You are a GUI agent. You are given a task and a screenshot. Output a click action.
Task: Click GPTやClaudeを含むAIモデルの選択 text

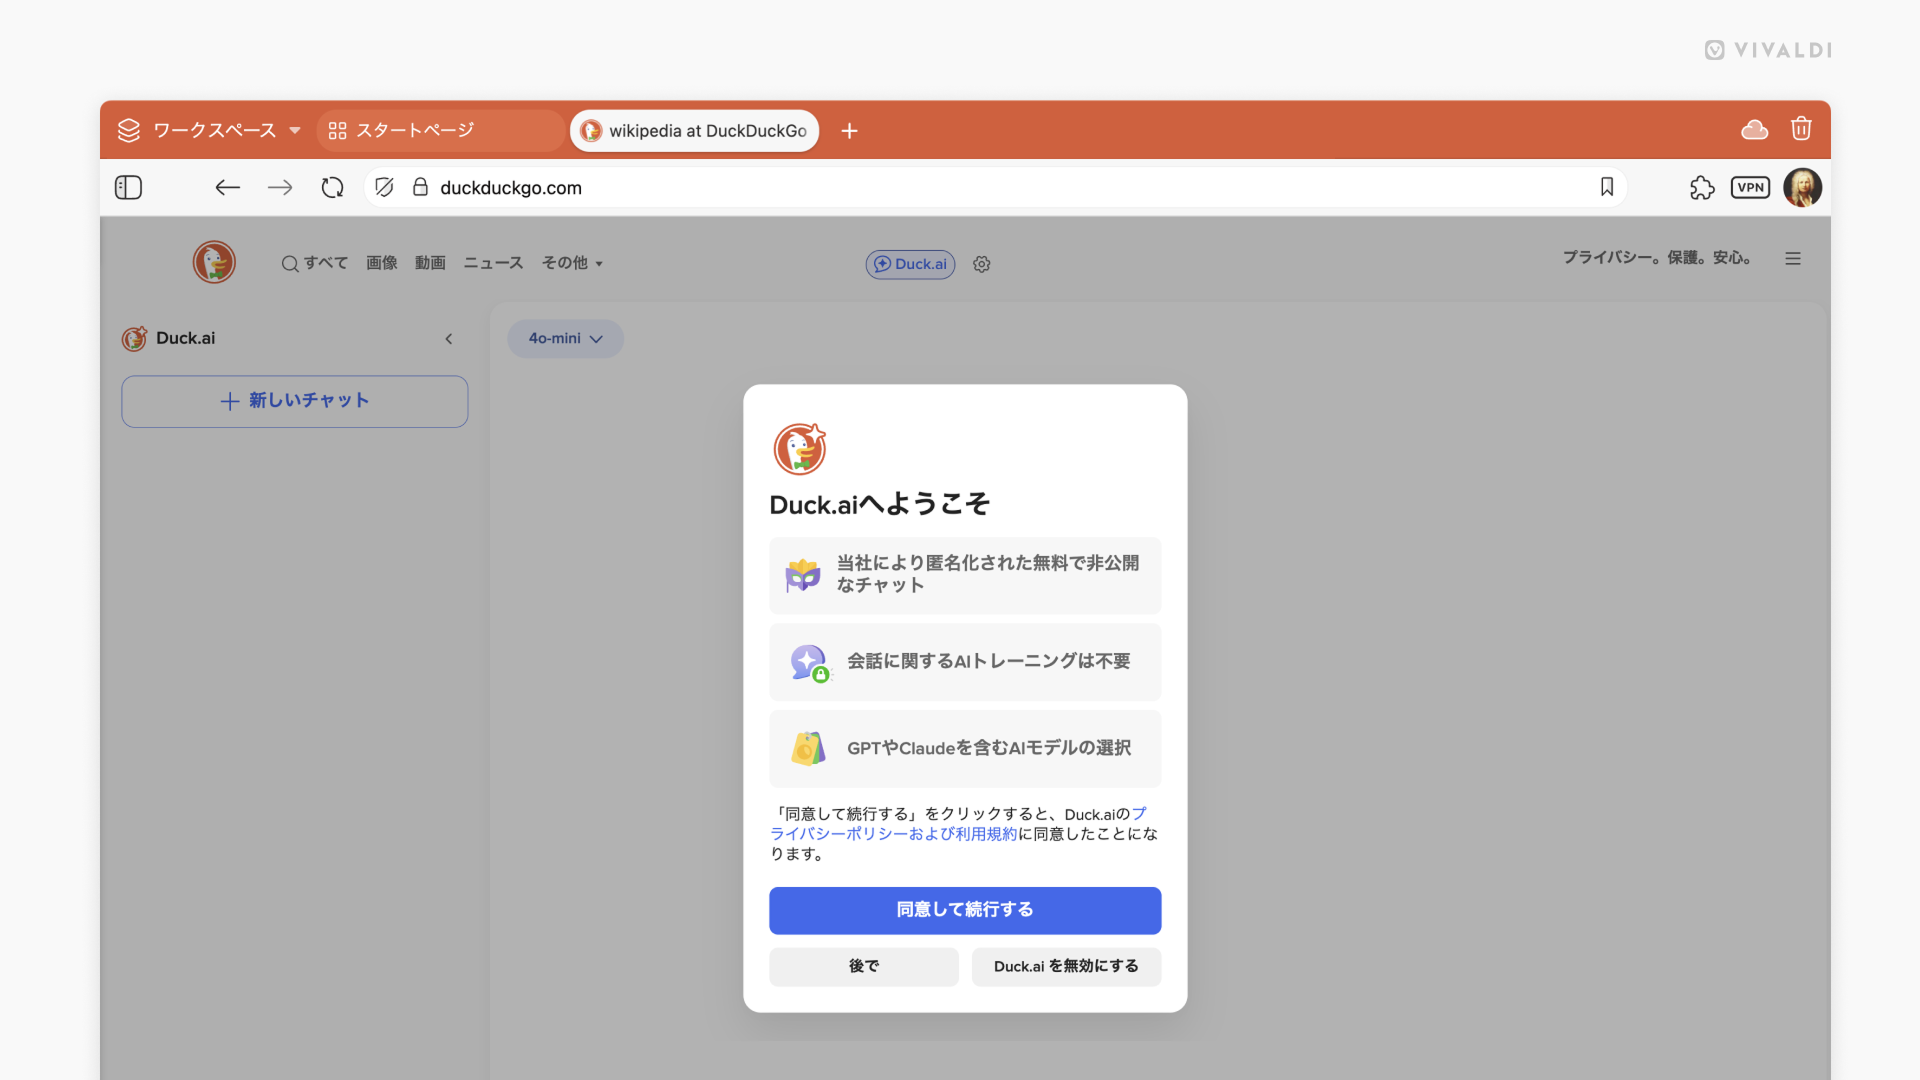(x=989, y=748)
